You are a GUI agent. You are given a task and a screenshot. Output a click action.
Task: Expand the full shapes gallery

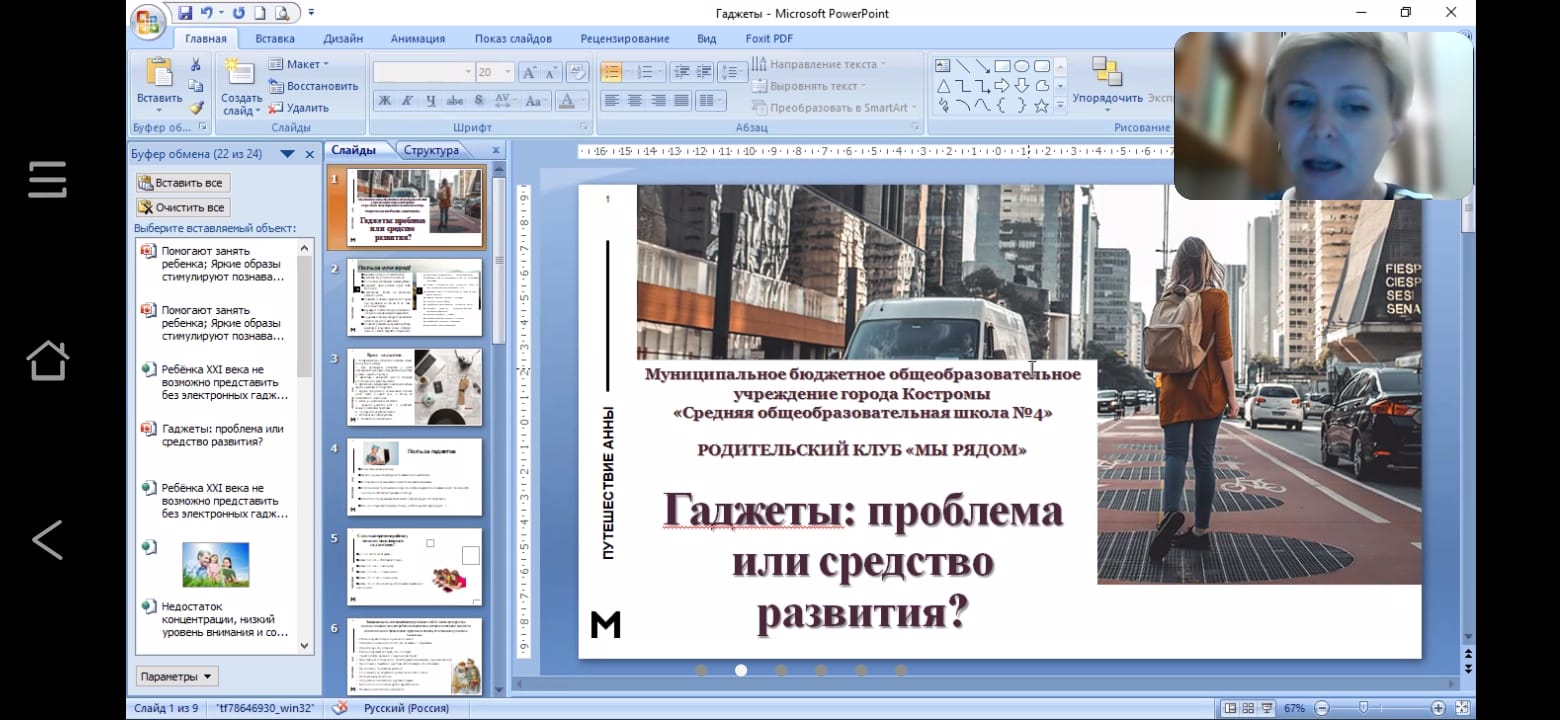click(1060, 105)
